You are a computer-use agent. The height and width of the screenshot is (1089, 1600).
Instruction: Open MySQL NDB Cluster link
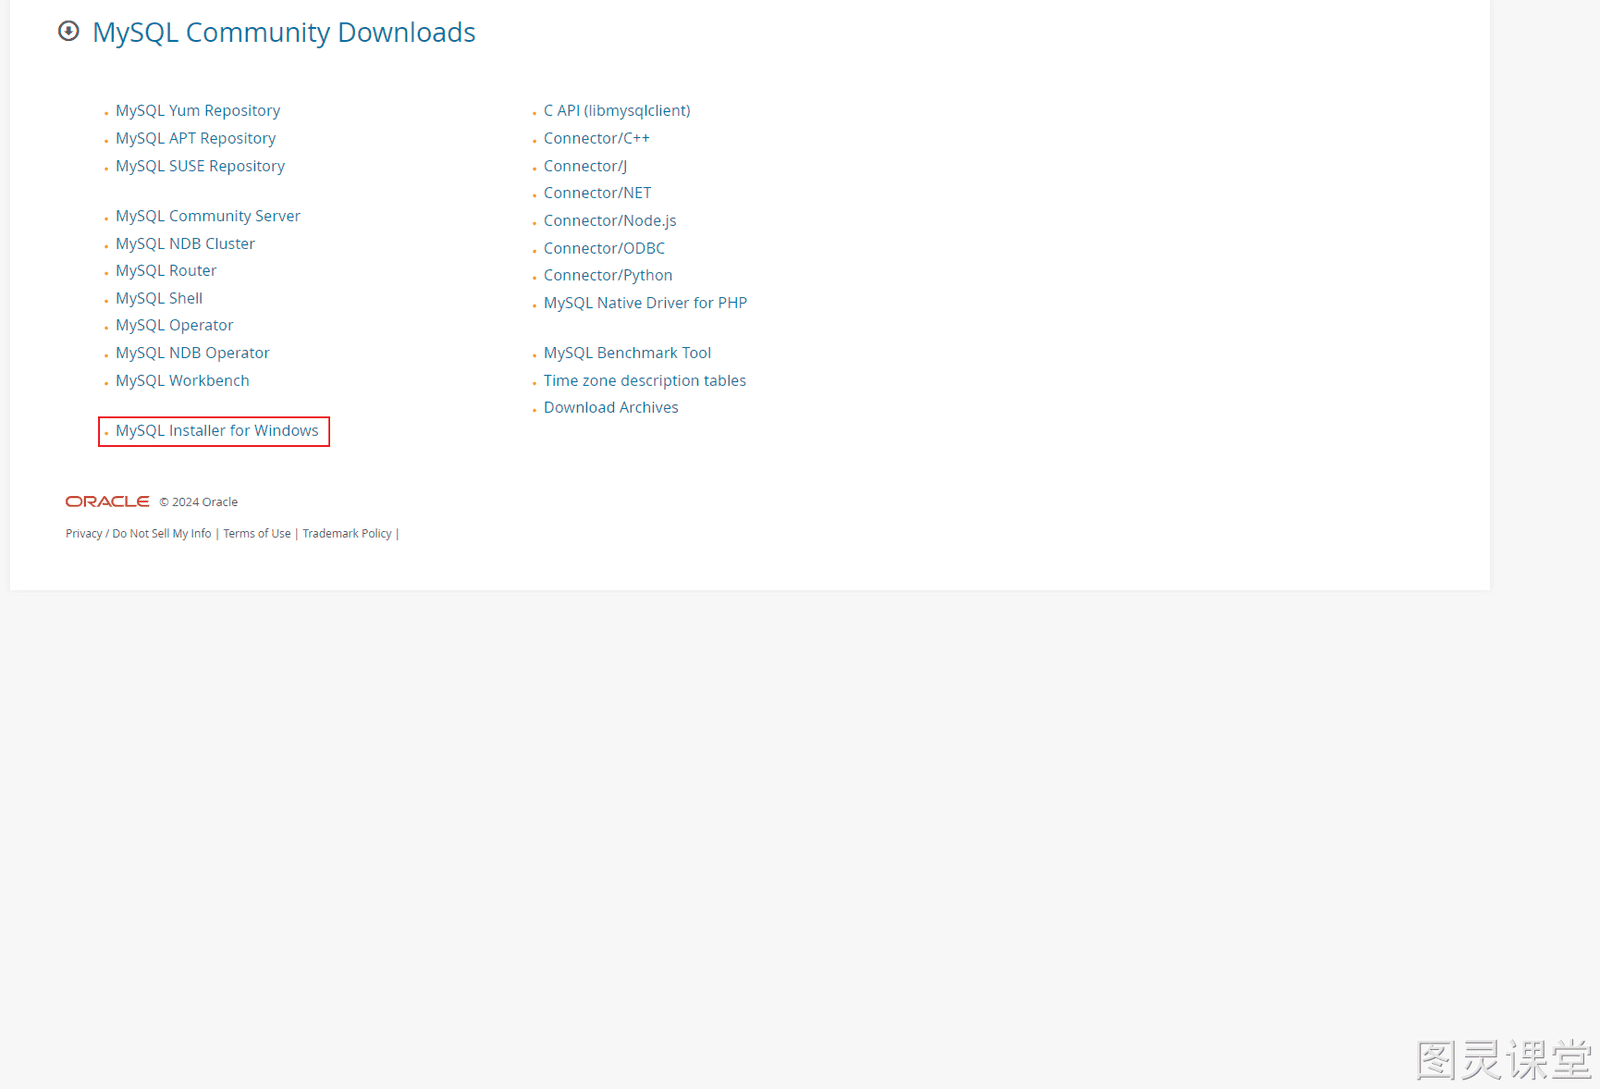[x=185, y=244]
